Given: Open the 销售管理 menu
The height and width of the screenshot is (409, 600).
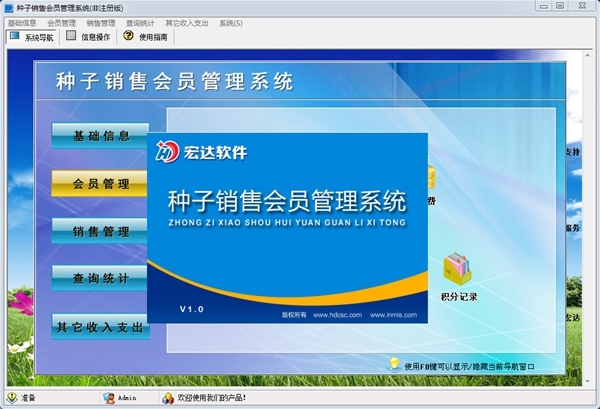Looking at the screenshot, I should click(101, 23).
